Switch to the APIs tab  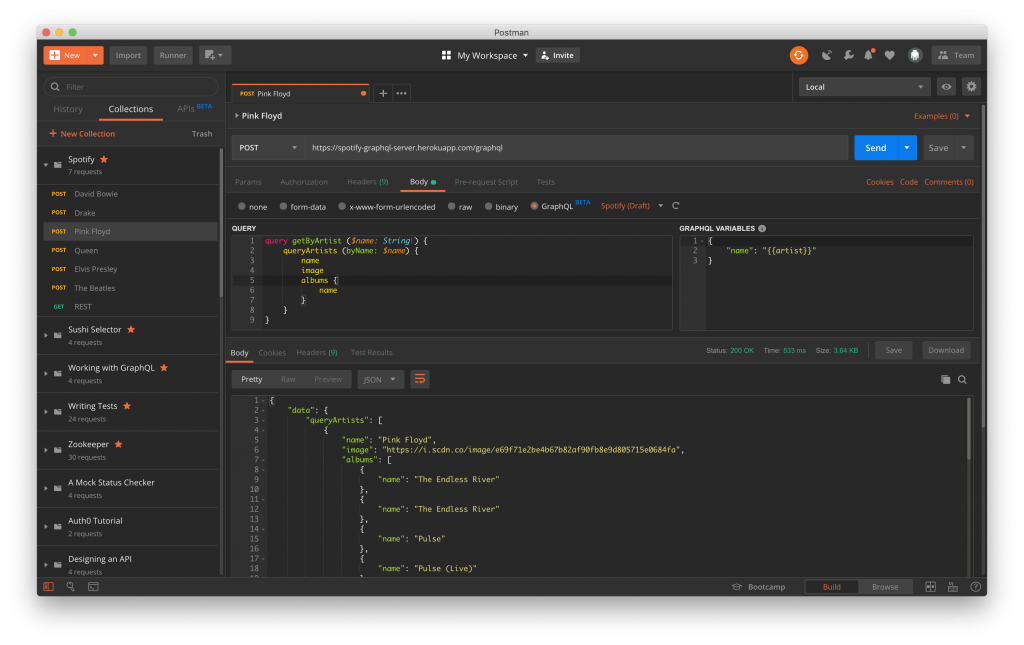[194, 108]
